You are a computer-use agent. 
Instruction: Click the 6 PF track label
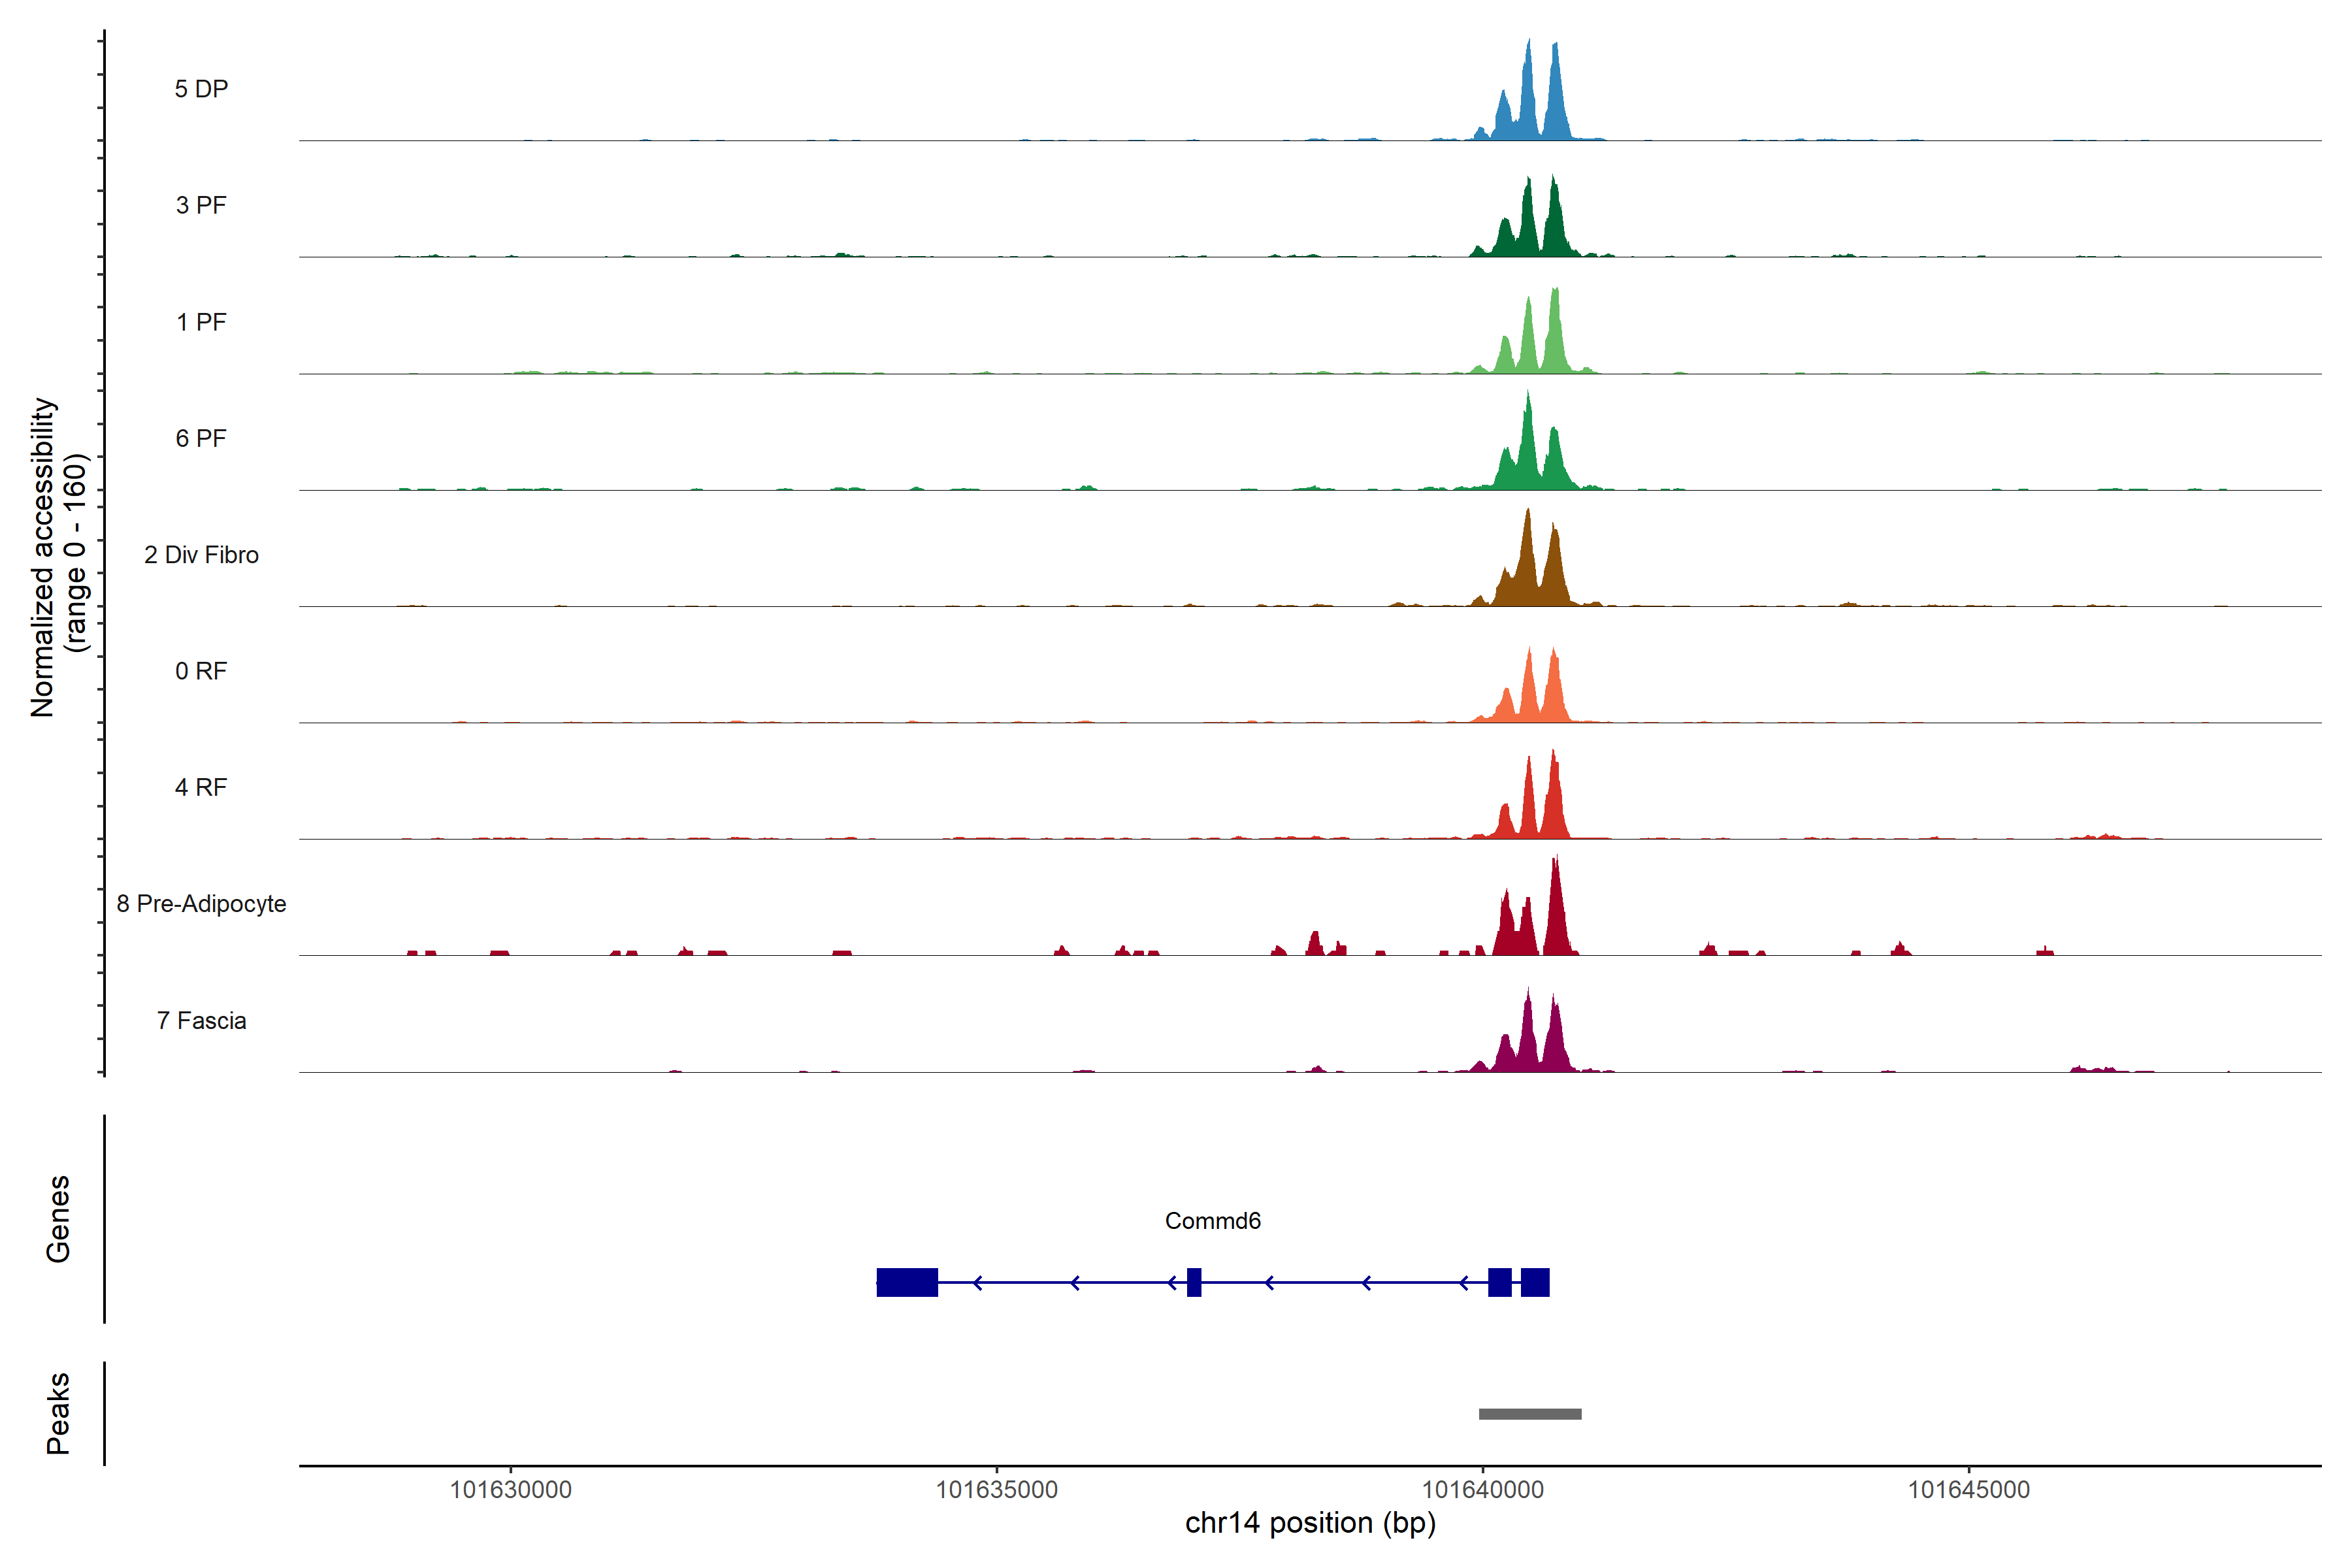[201, 438]
